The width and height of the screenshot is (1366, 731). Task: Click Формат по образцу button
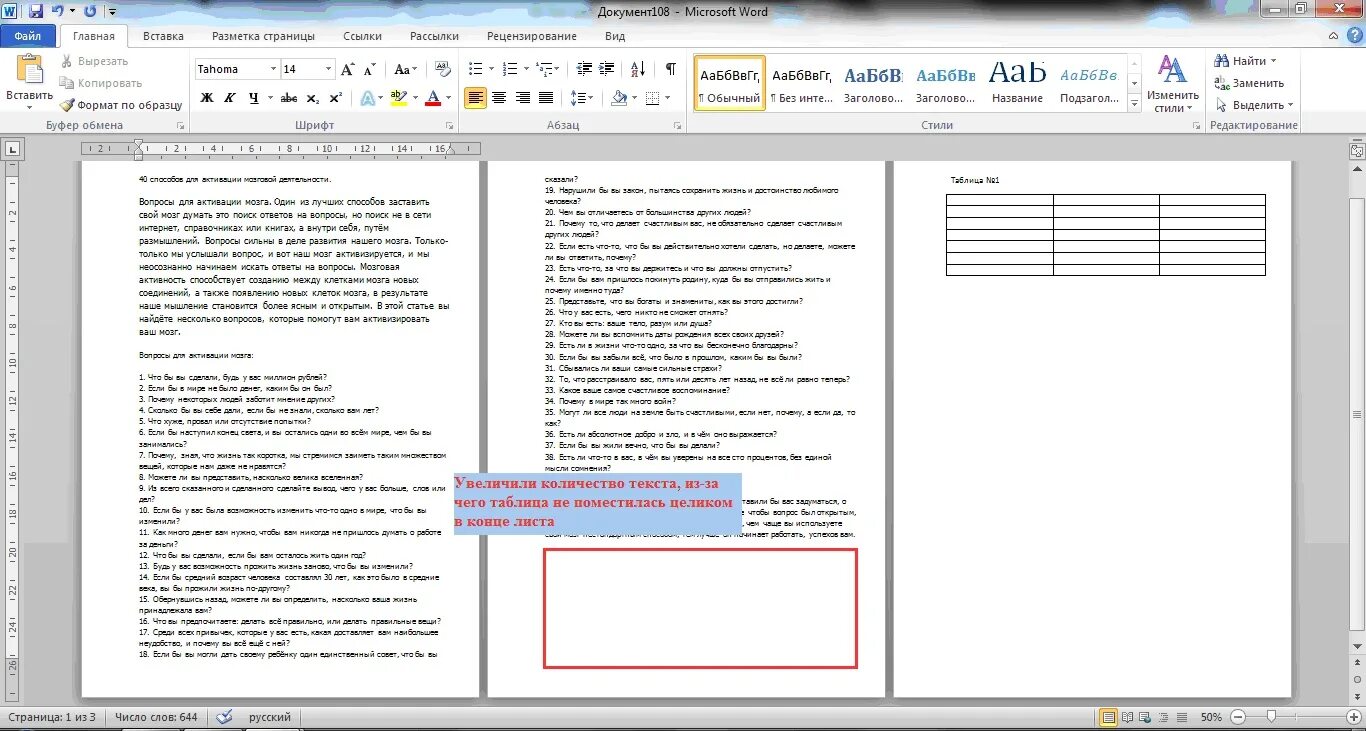pyautogui.click(x=121, y=105)
